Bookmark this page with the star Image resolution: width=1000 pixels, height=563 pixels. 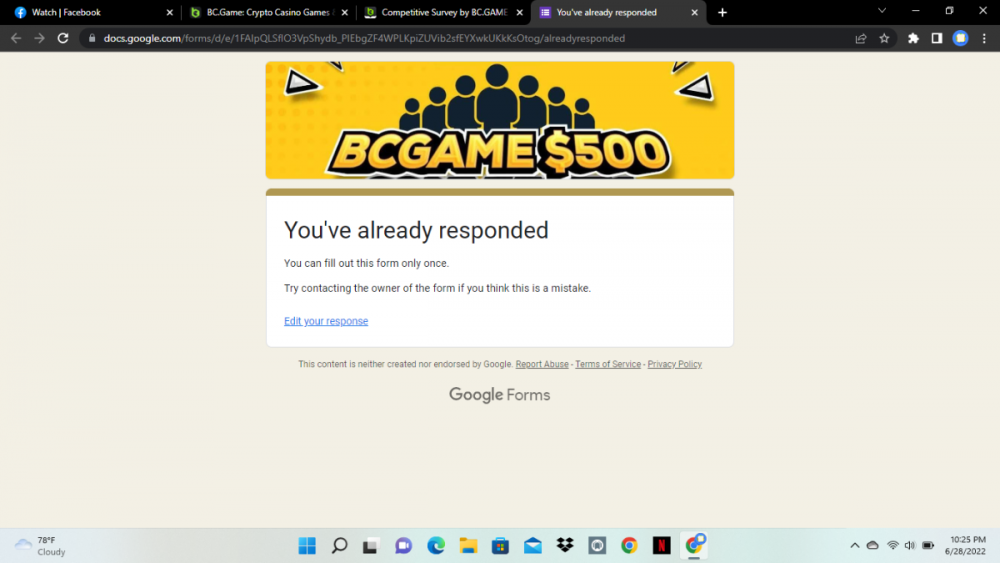884,38
